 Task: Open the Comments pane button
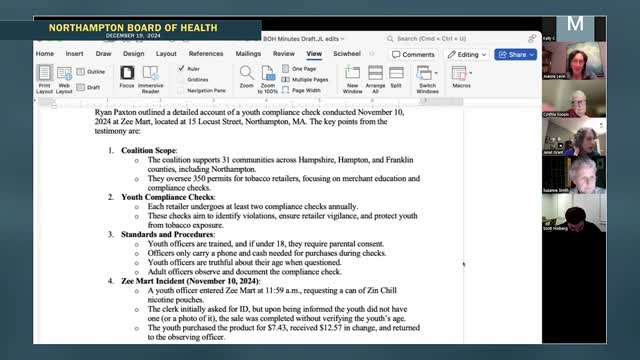tap(413, 54)
